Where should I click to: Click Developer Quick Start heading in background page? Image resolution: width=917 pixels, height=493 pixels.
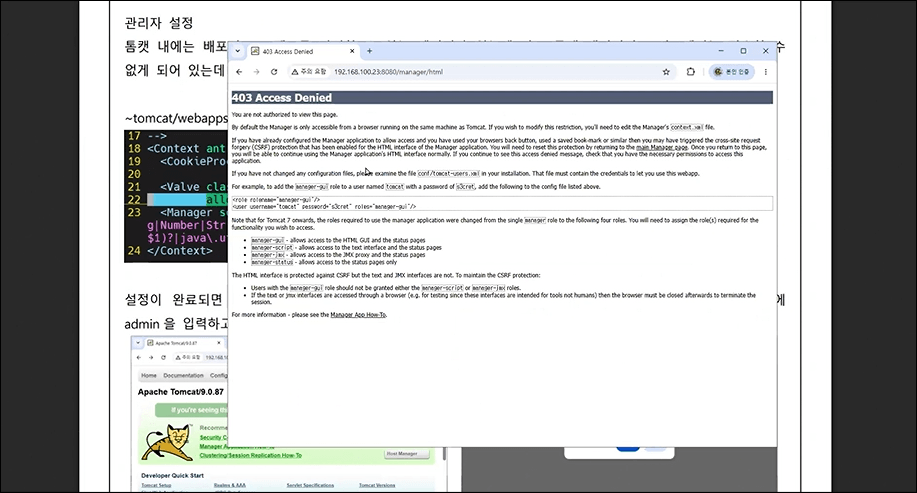(x=172, y=475)
